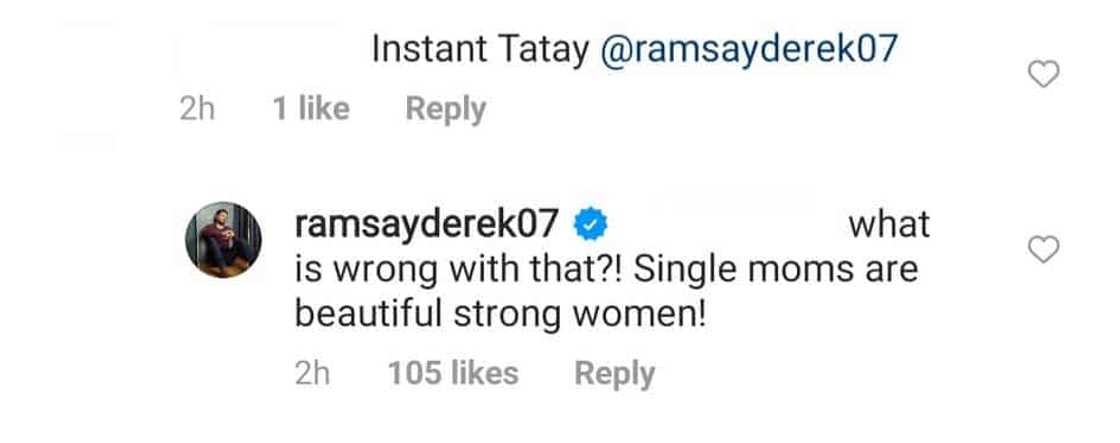The width and height of the screenshot is (1120, 443).
Task: Open the bold ramsayderek07 username
Action: click(431, 226)
